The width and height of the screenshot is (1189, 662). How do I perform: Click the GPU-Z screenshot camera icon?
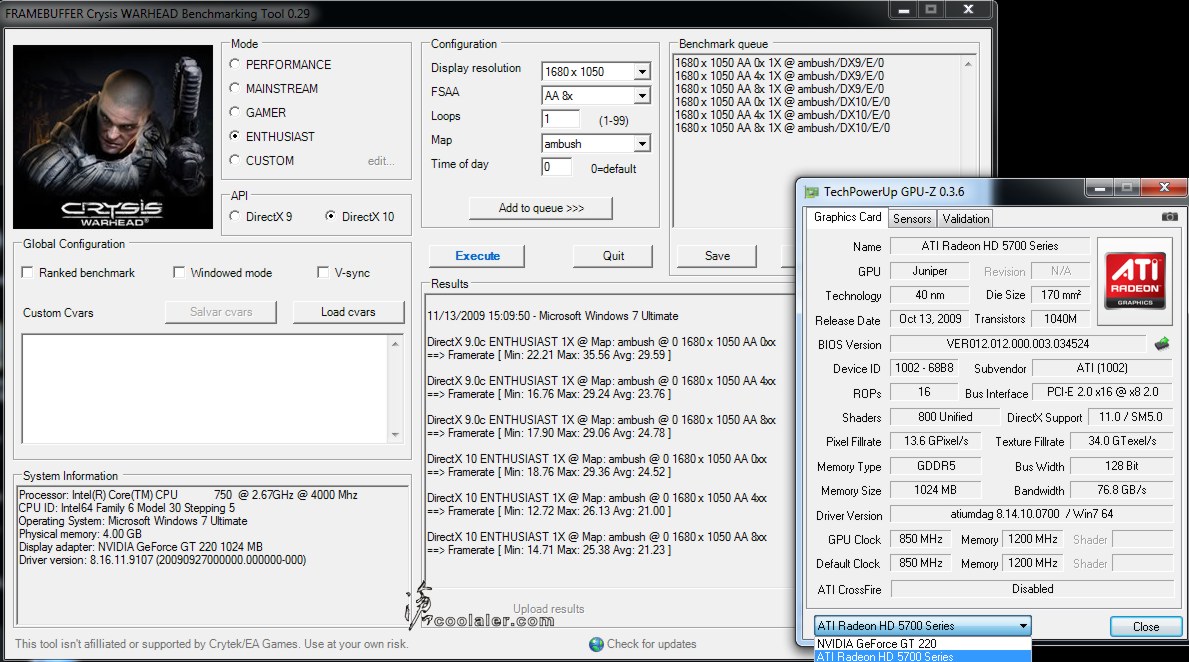point(1169,217)
